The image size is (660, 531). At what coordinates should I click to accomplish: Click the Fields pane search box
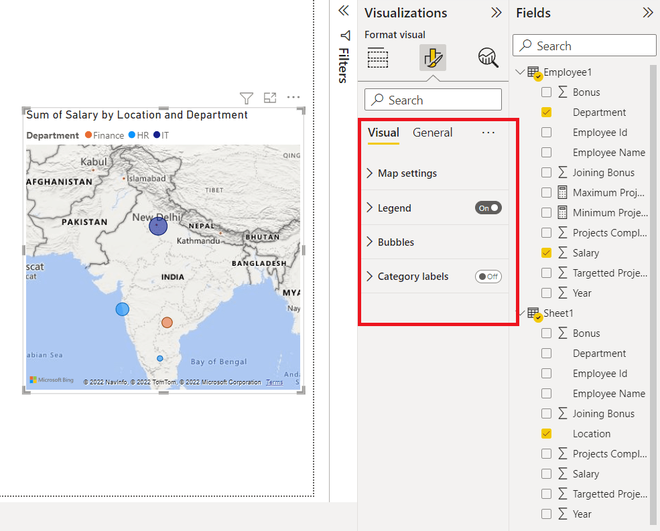(x=584, y=45)
